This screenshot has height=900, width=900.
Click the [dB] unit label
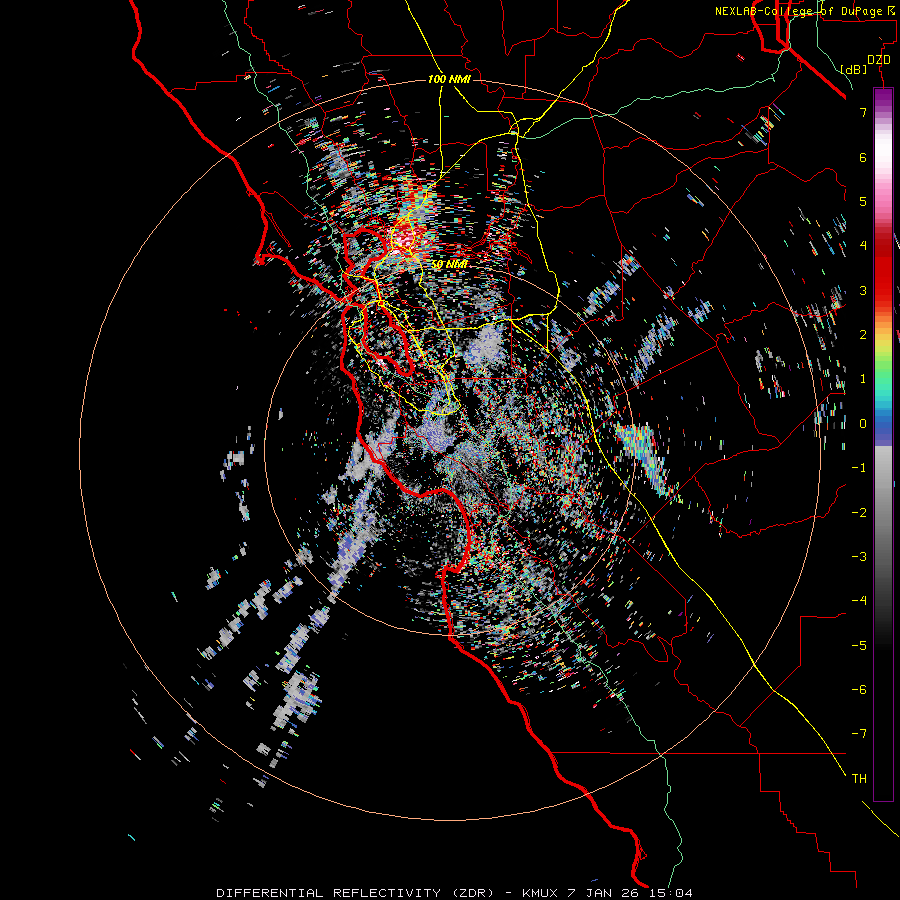854,69
